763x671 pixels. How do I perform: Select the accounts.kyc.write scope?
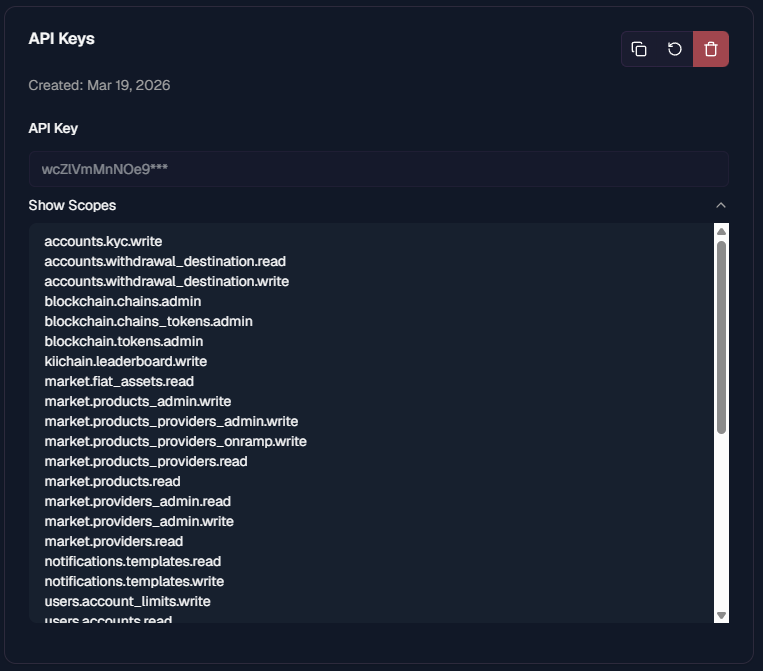(x=103, y=241)
